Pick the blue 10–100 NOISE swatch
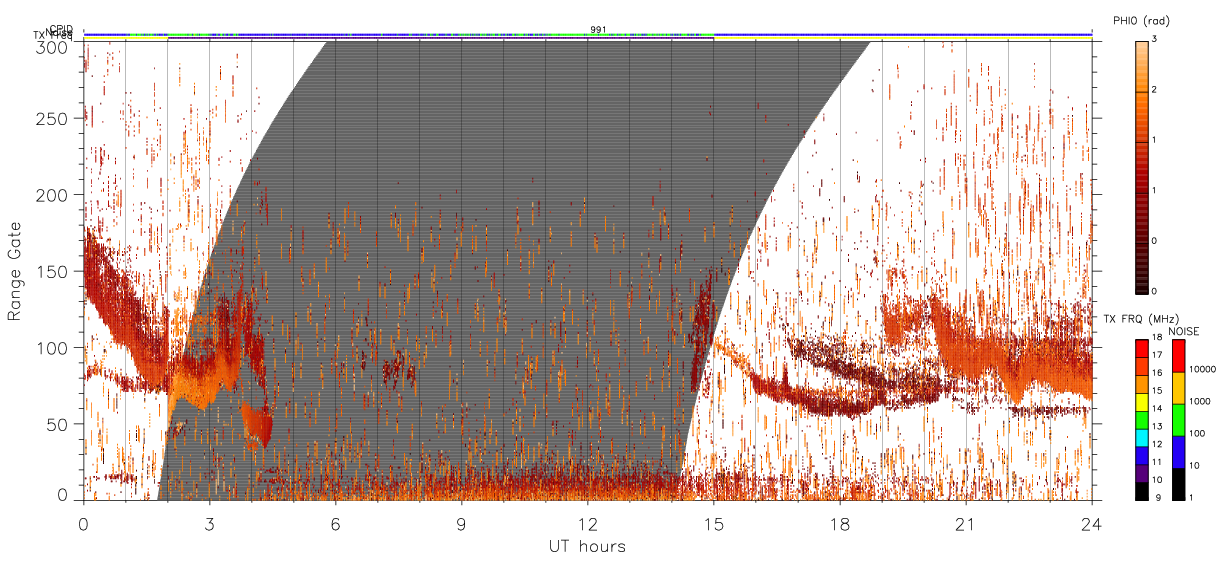1228x567 pixels. 1177,452
